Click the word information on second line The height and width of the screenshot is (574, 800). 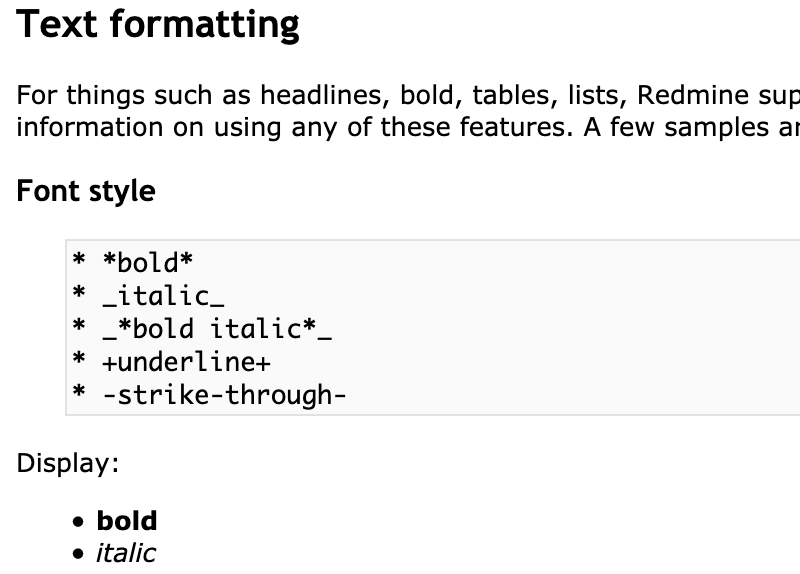[90, 128]
